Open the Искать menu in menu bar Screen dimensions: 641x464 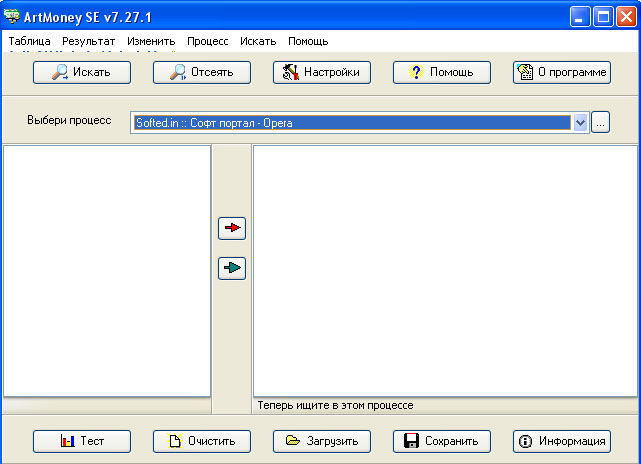tap(258, 41)
